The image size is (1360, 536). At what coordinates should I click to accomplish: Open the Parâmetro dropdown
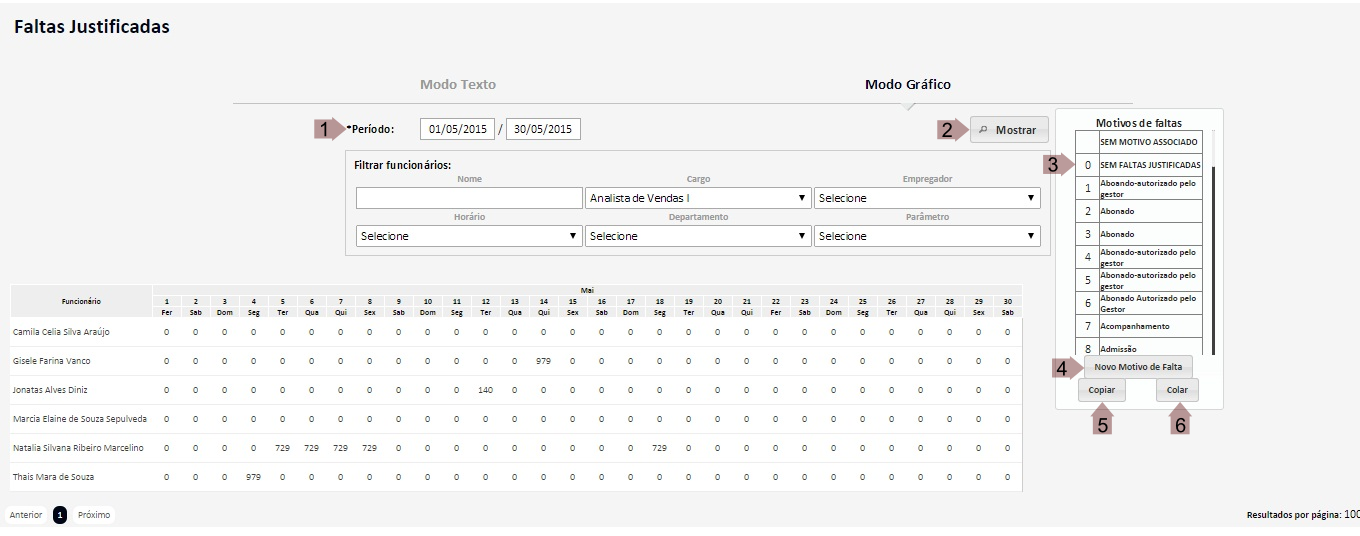coord(927,236)
